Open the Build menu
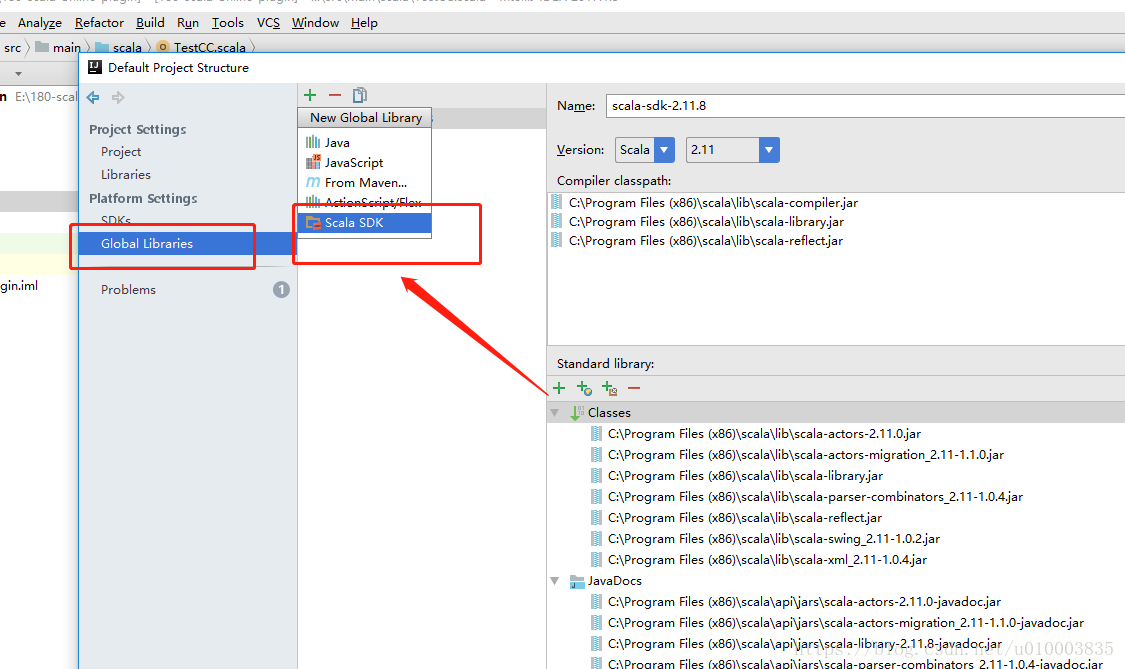Image resolution: width=1125 pixels, height=669 pixels. click(150, 23)
